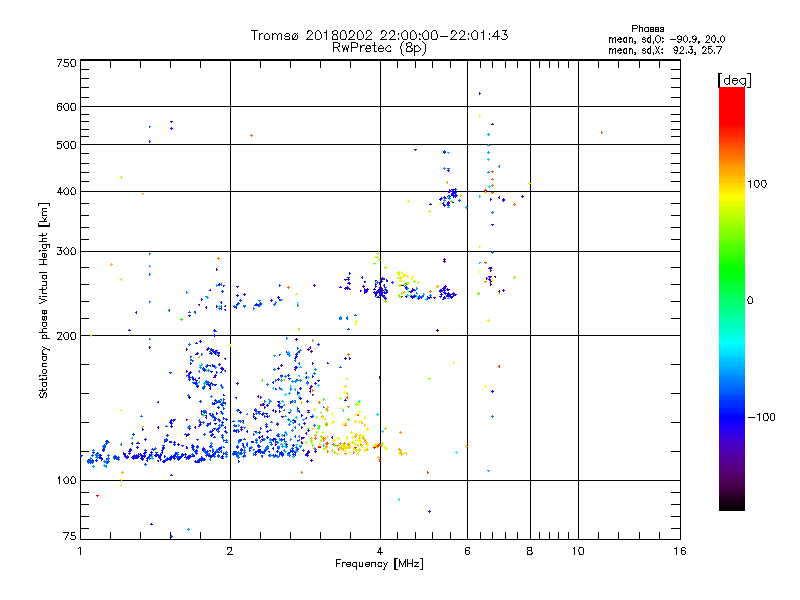Screen dimensions: 800x600
Task: Click the black bottom of the phase colorbar
Action: 732,503
